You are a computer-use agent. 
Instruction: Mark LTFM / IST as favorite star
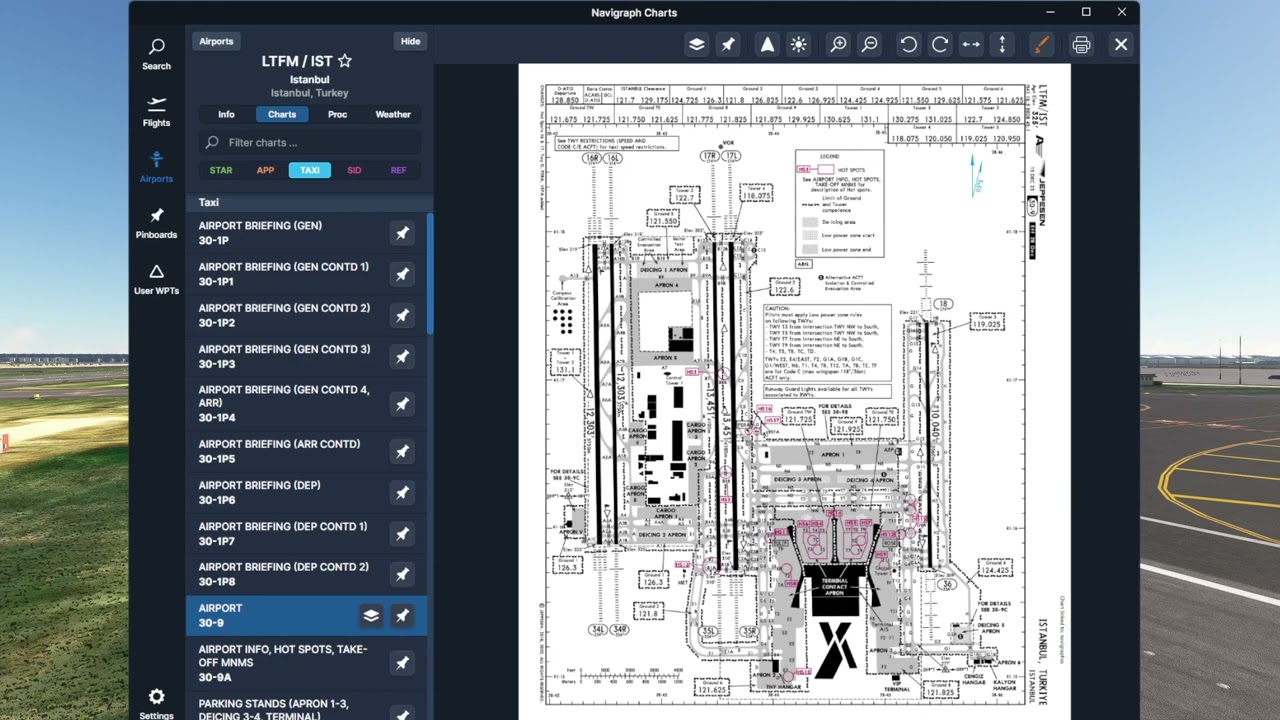coord(345,61)
